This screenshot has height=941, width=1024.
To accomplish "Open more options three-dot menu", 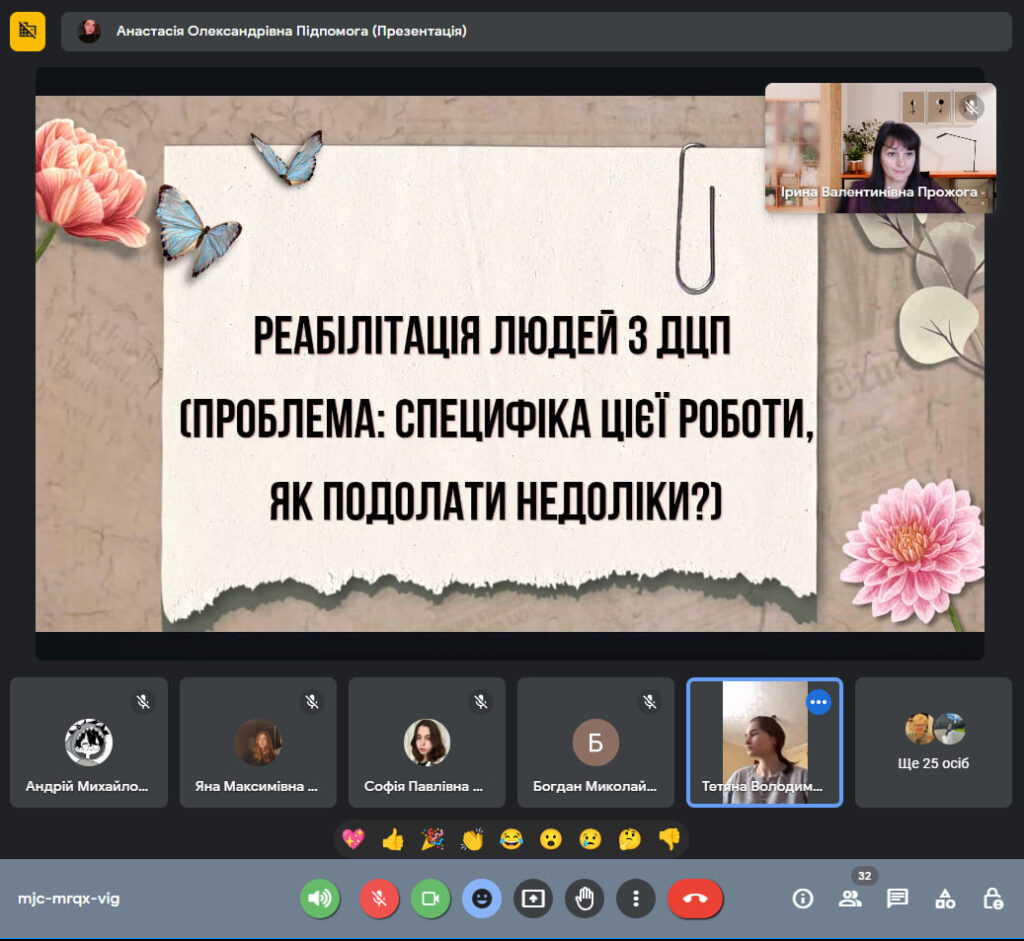I will (x=635, y=899).
